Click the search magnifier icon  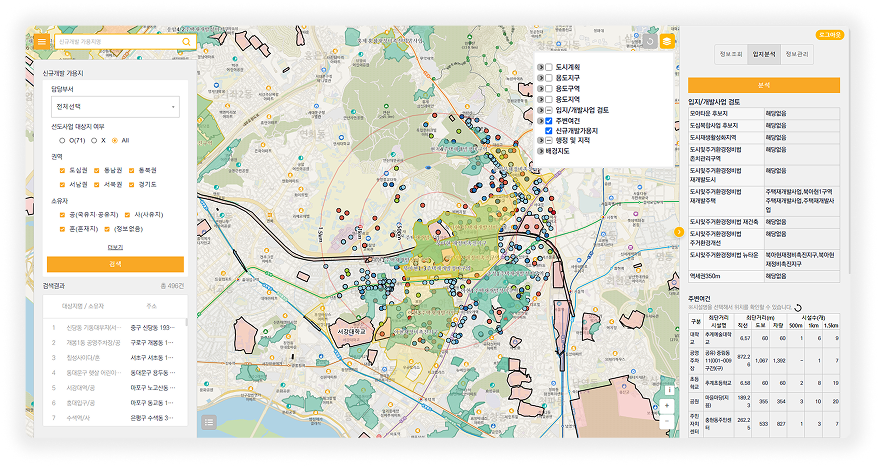[187, 42]
